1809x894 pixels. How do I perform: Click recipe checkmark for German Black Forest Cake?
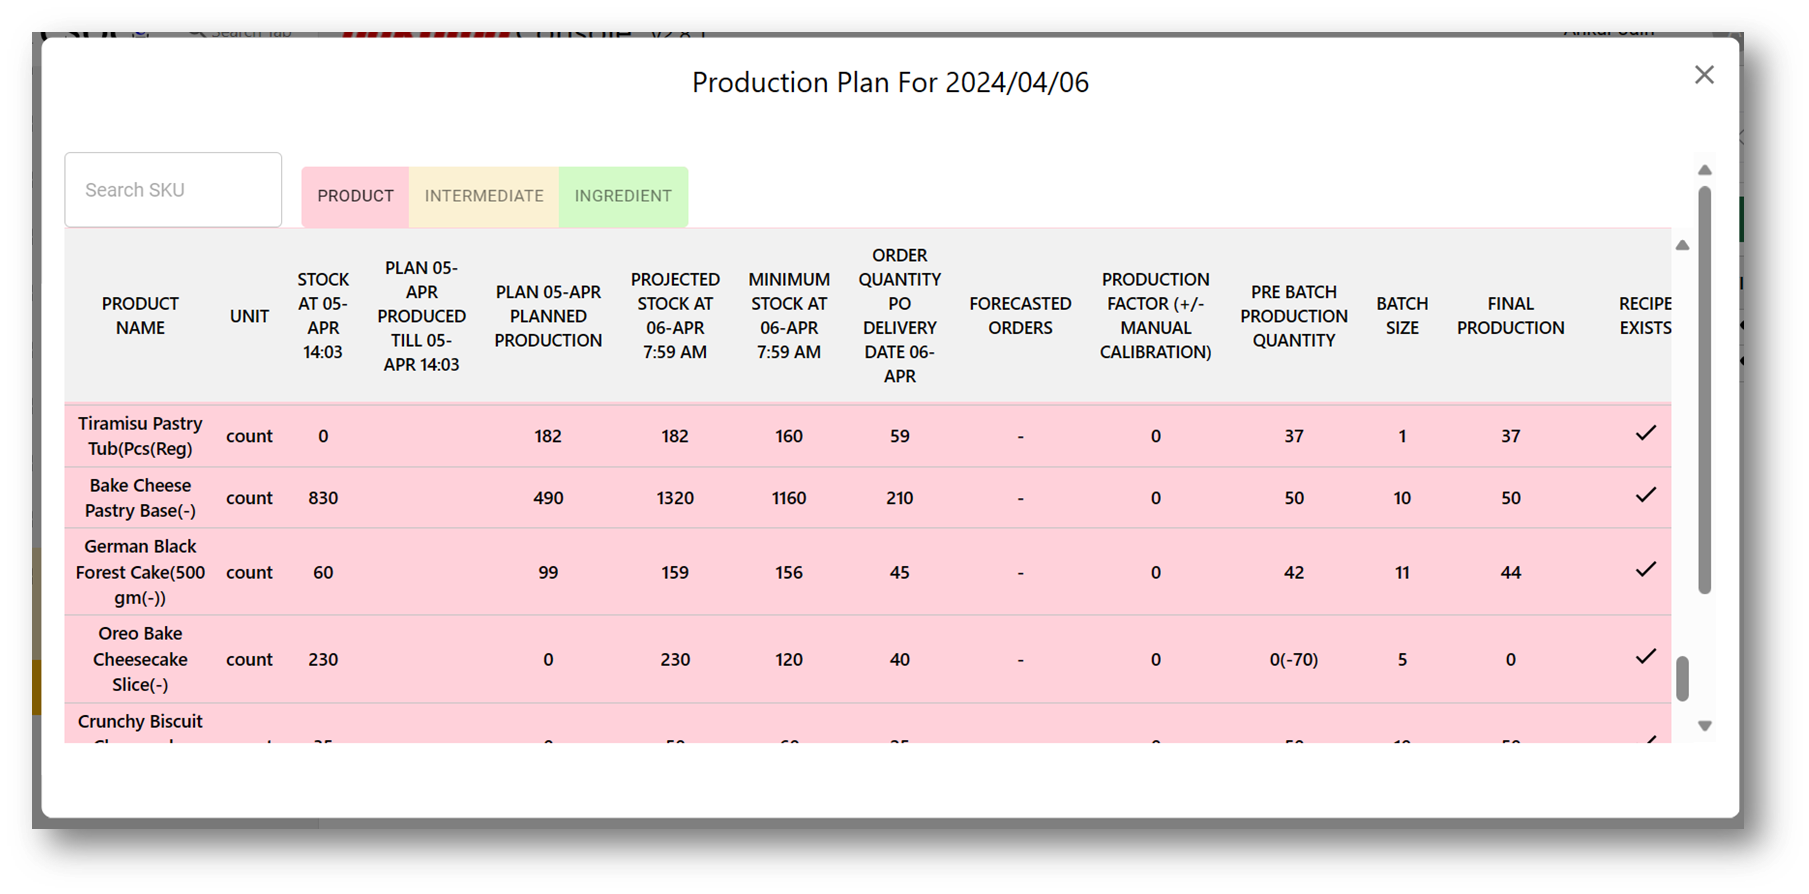[x=1645, y=570]
